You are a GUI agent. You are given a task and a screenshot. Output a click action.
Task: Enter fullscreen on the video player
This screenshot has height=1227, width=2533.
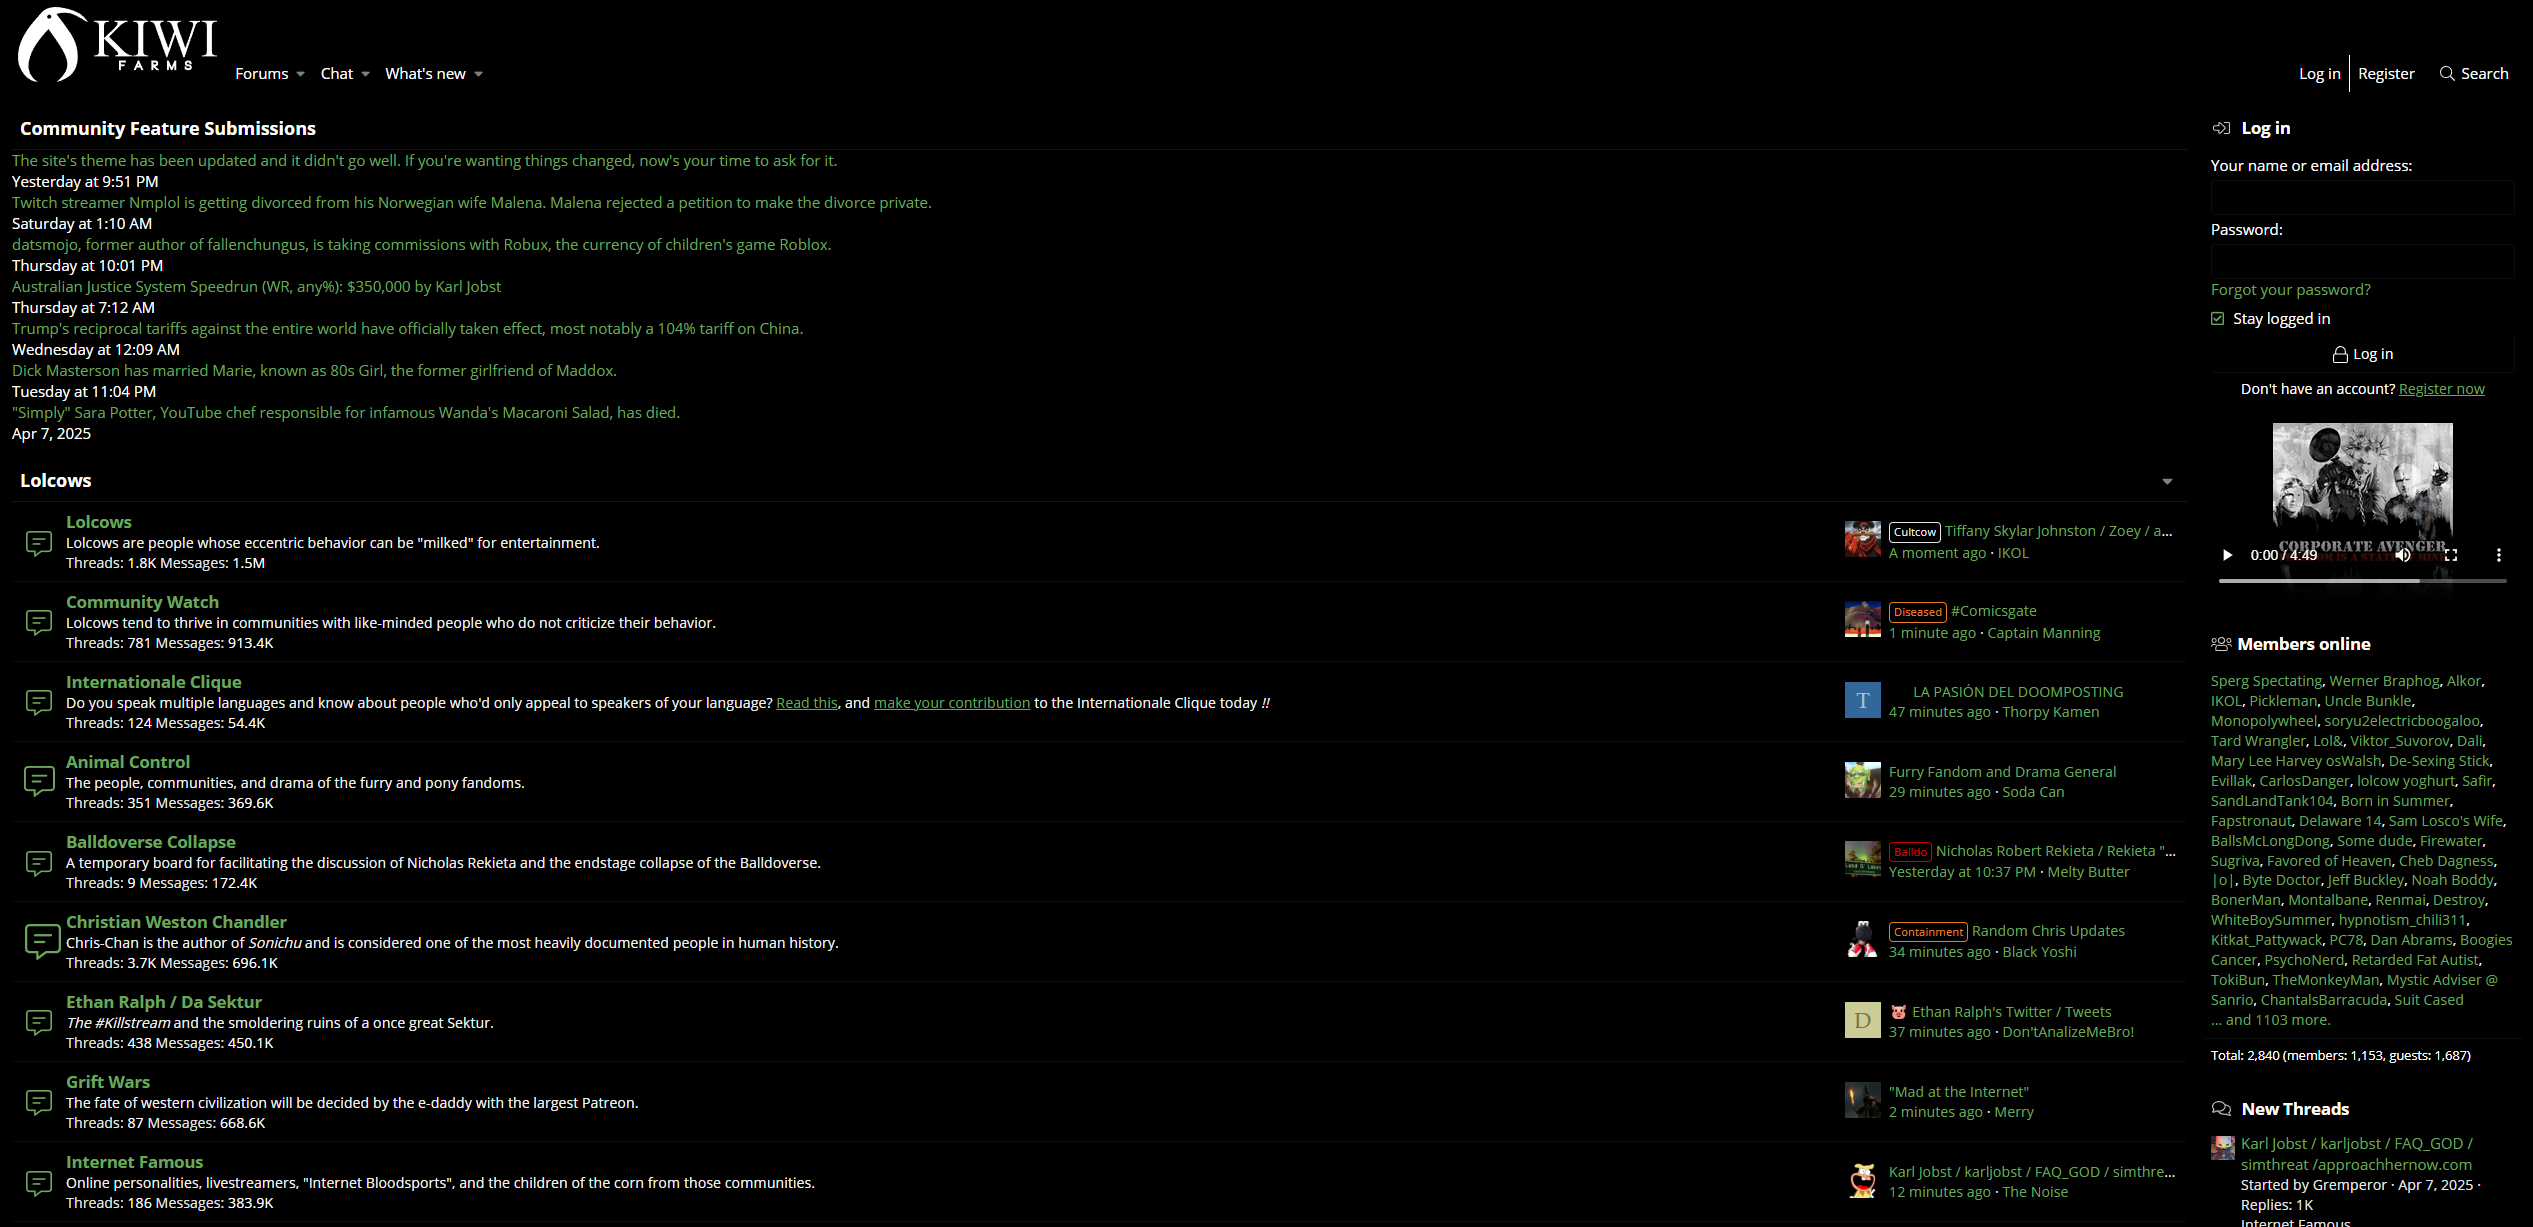point(2451,555)
